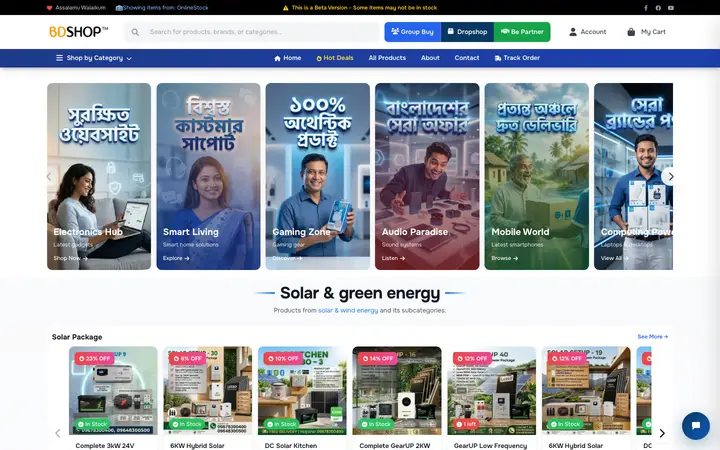Open the About nav item
The image size is (720, 450).
click(430, 58)
